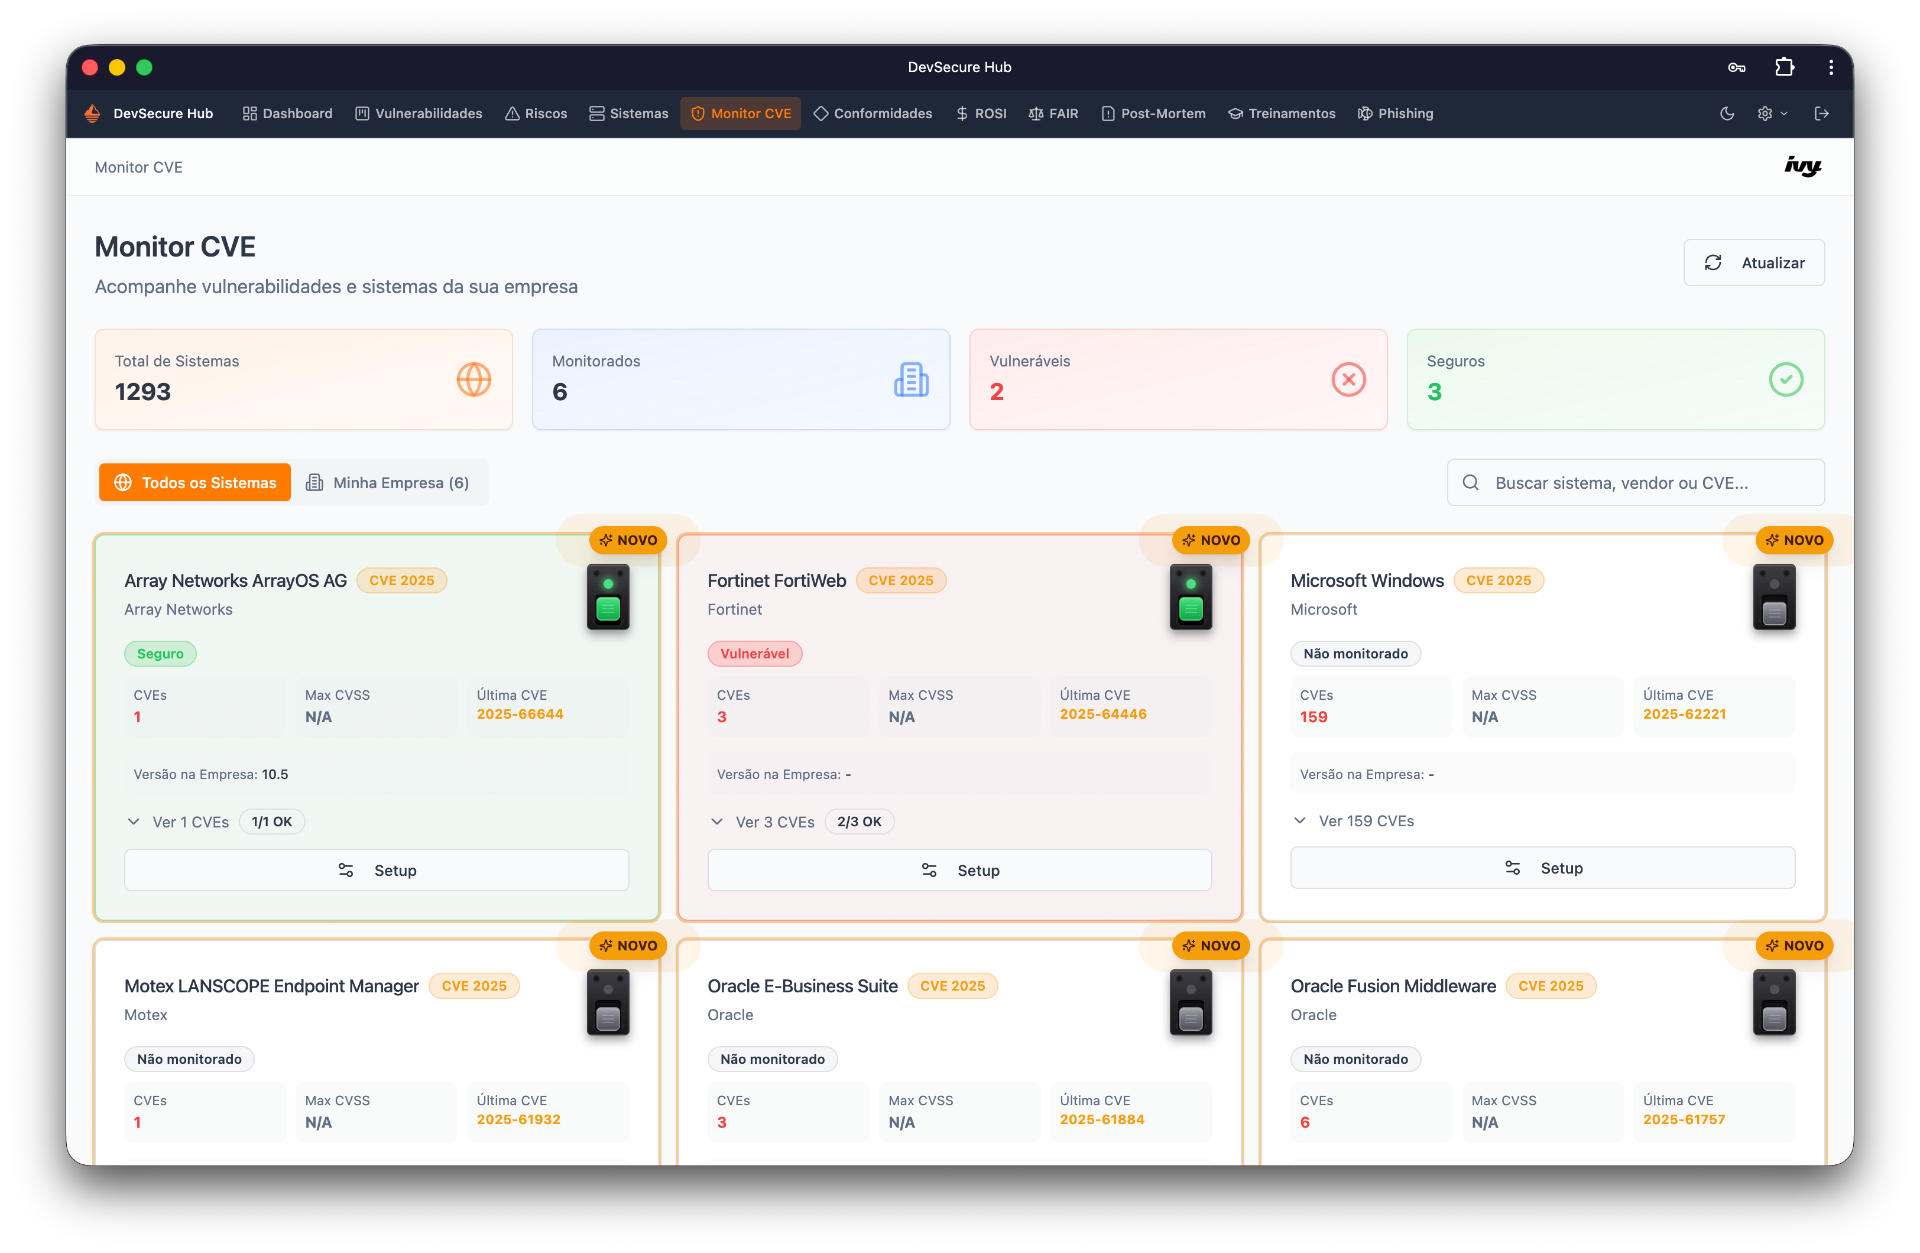Go to Dashboard
This screenshot has height=1253, width=1920.
pyautogui.click(x=287, y=113)
